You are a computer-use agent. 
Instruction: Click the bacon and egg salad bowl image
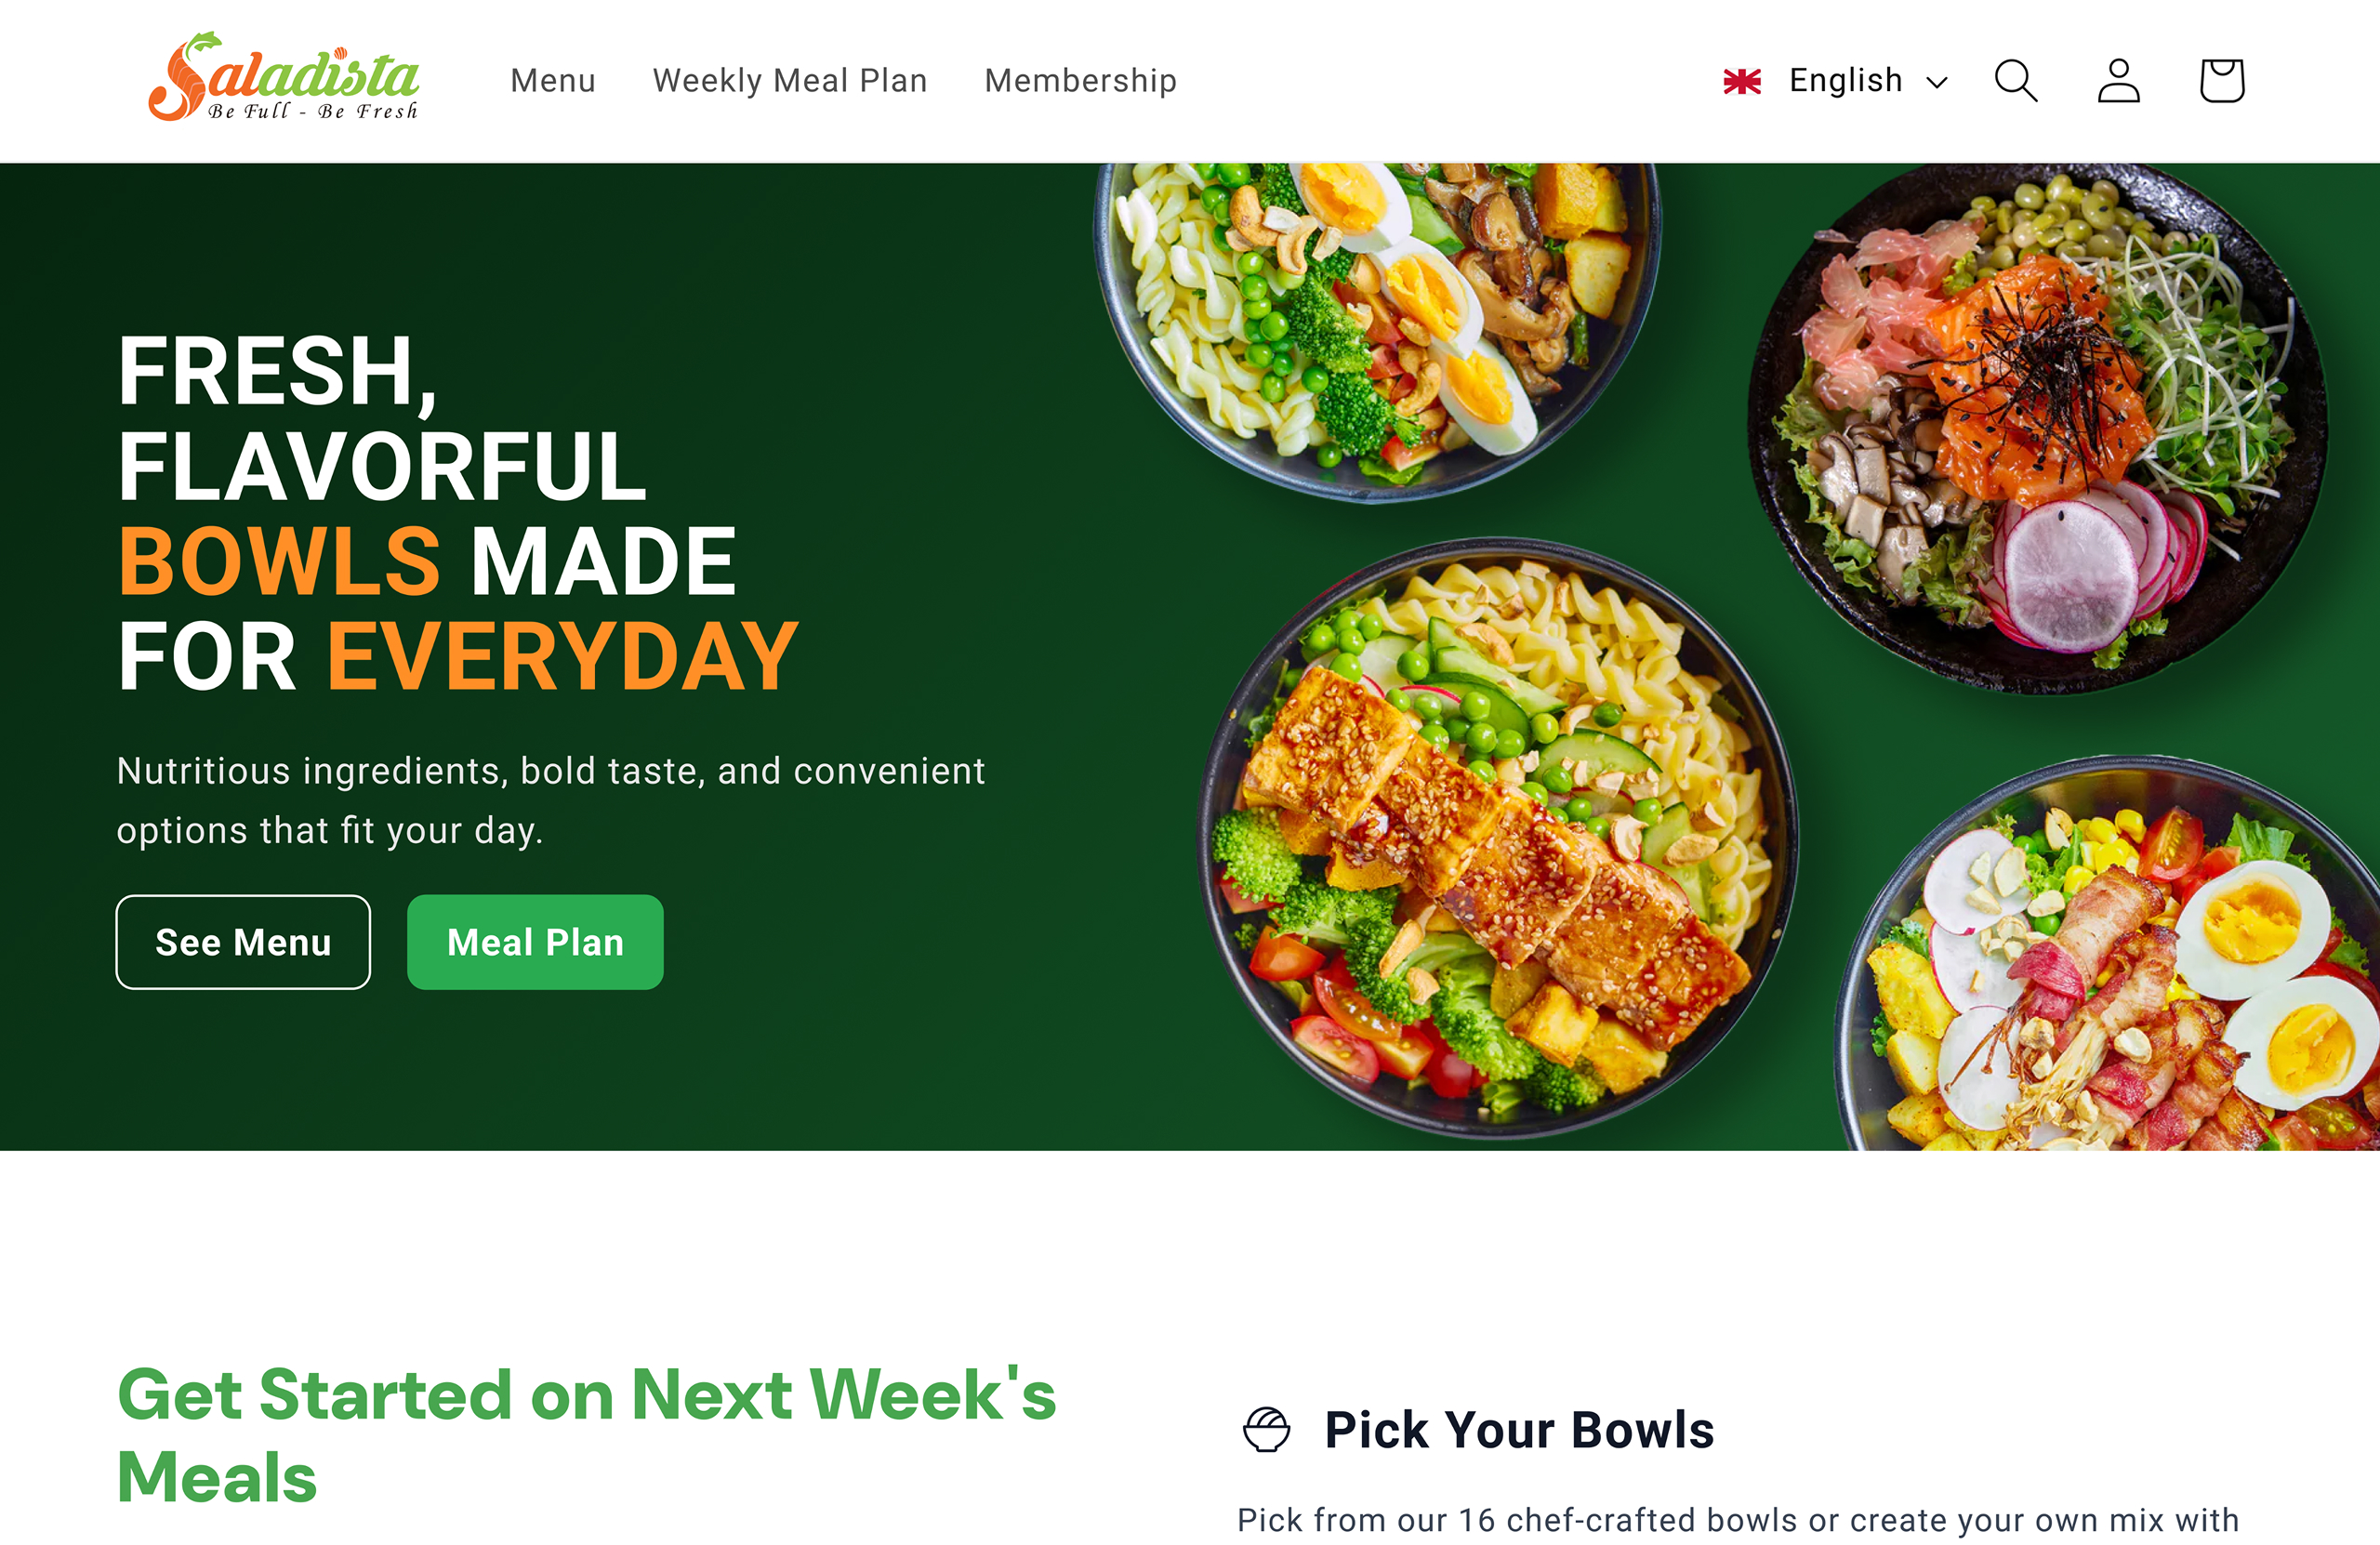click(2110, 955)
